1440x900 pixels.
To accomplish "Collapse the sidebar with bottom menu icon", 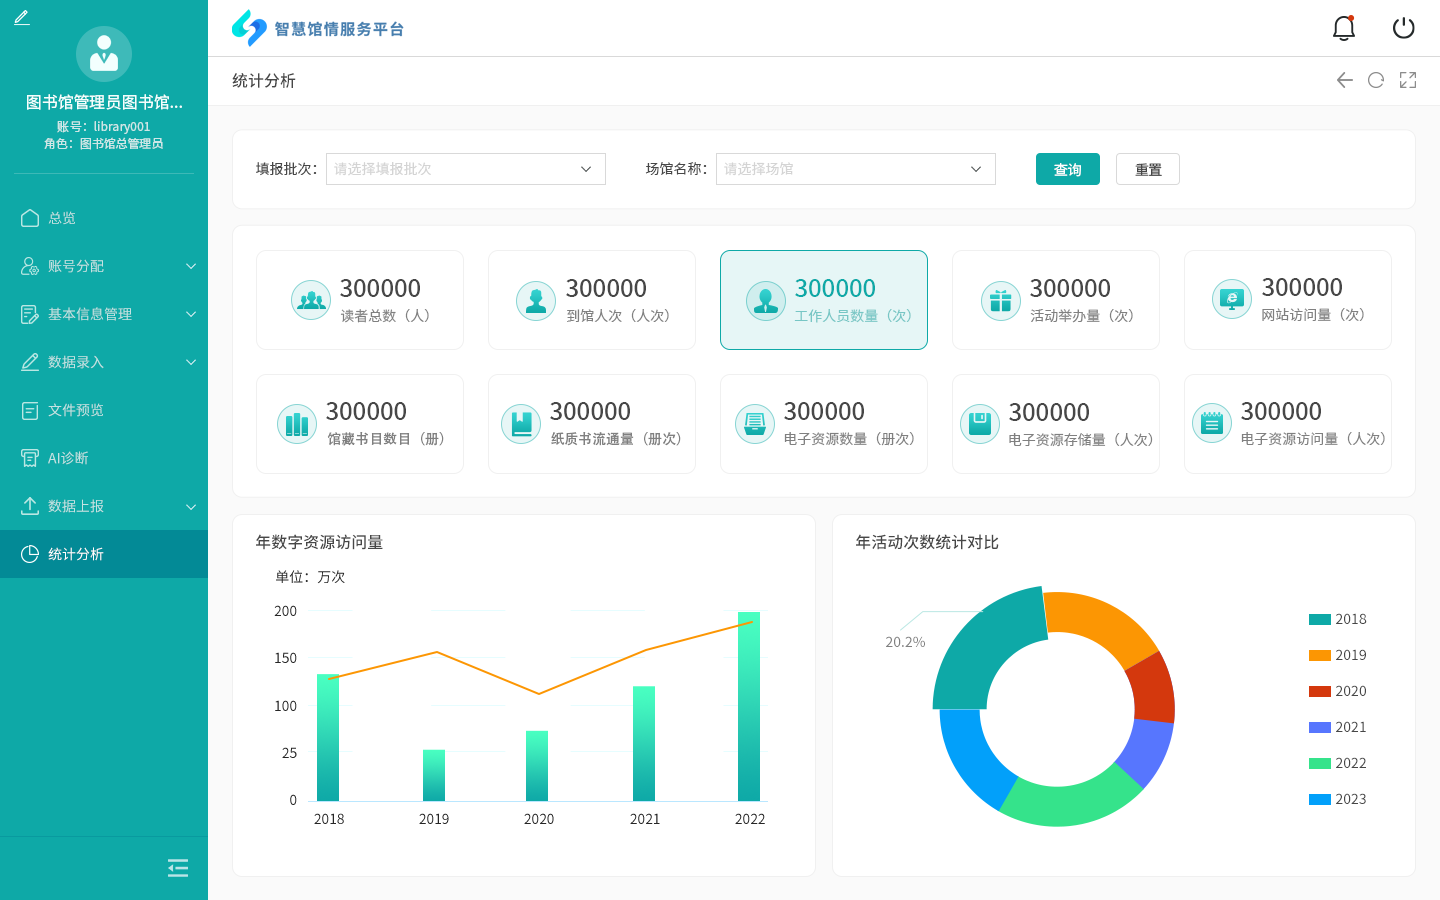I will point(178,868).
